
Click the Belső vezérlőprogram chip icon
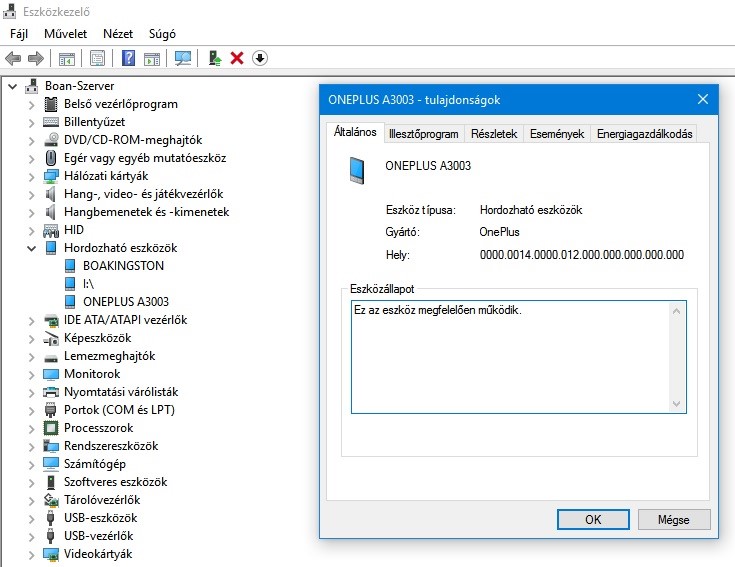[x=51, y=104]
